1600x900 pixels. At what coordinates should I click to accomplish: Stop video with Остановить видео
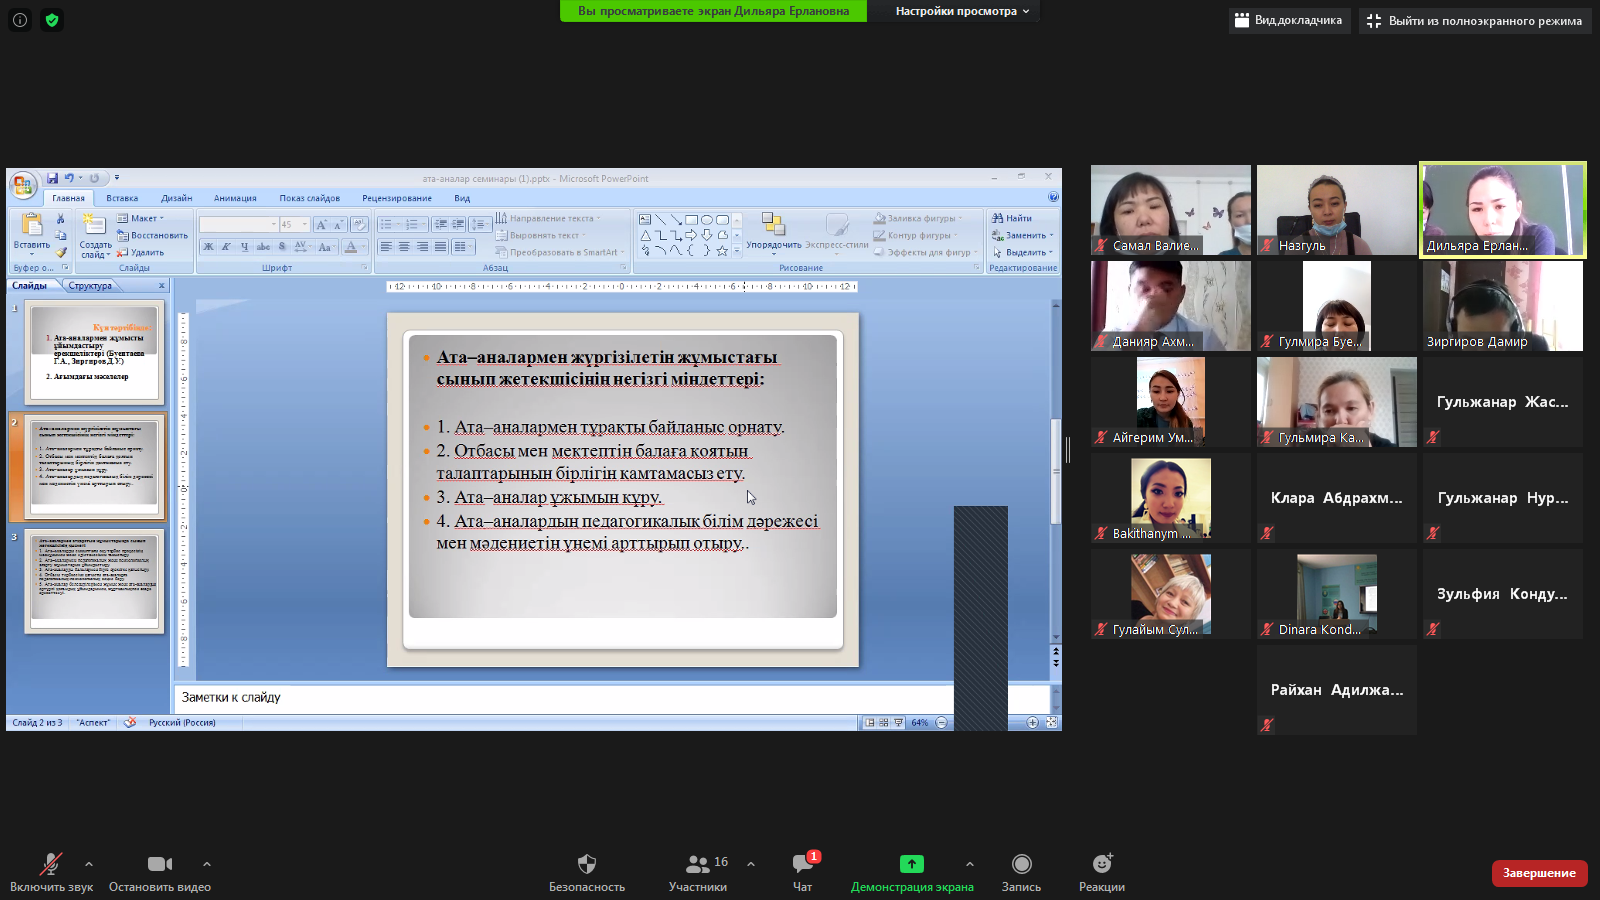tap(159, 864)
